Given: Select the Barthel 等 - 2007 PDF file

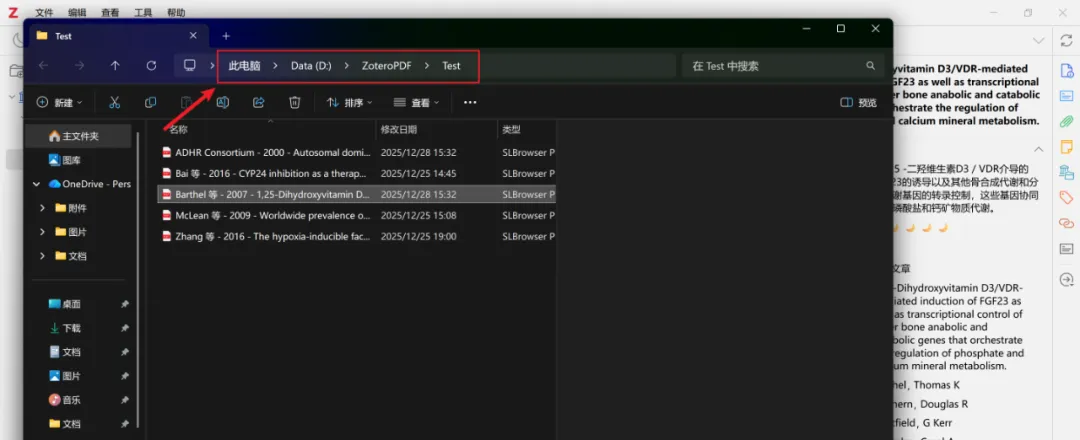Looking at the screenshot, I should click(x=357, y=194).
